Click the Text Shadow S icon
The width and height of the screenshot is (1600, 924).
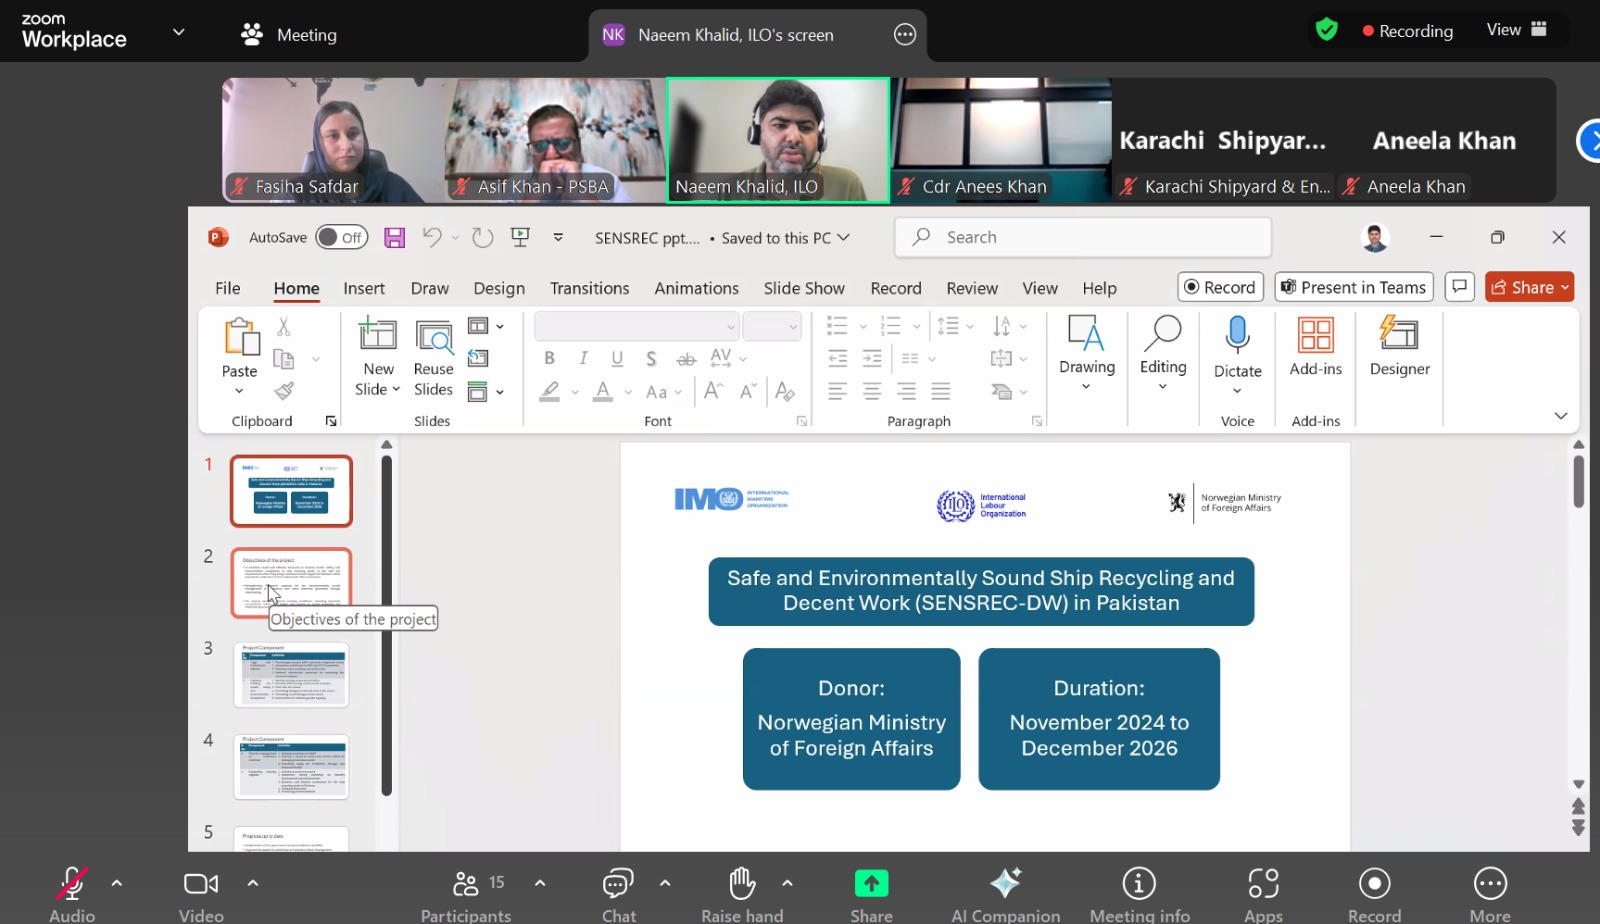(x=651, y=358)
